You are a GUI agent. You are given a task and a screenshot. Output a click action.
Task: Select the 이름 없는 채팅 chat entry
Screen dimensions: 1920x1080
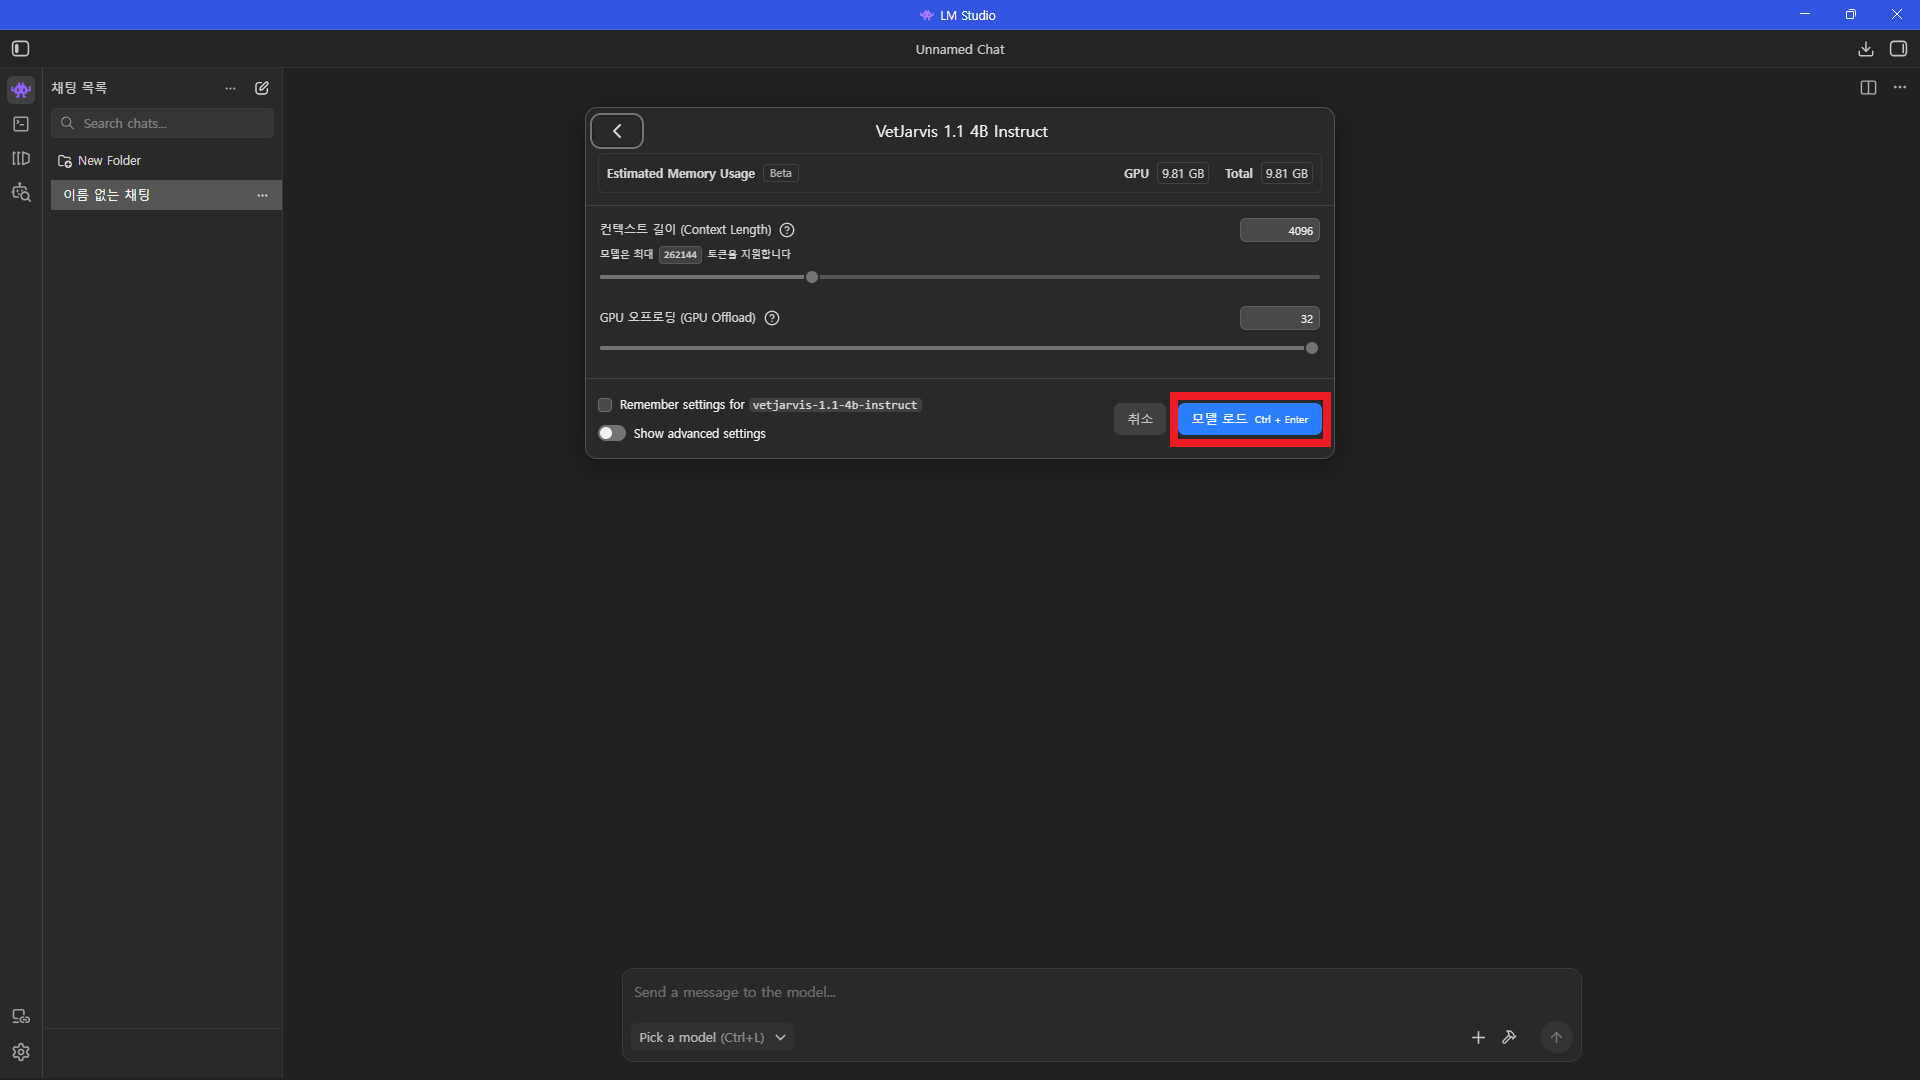pyautogui.click(x=166, y=195)
